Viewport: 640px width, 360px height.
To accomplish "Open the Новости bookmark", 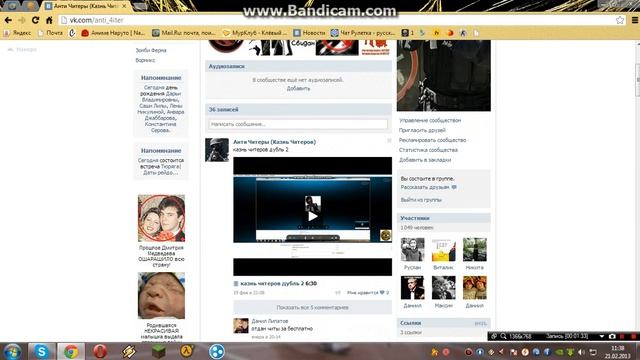I will [309, 33].
